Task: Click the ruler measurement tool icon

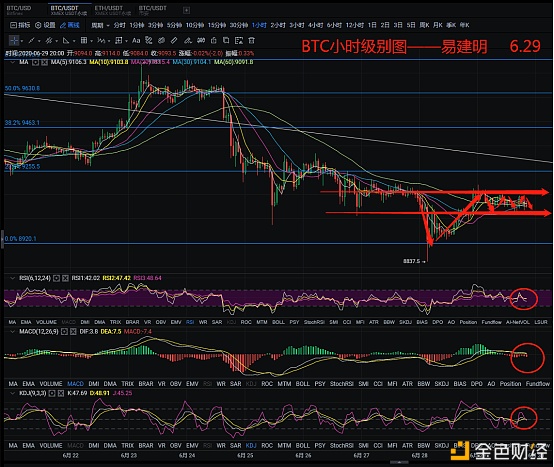Action: (x=174, y=40)
